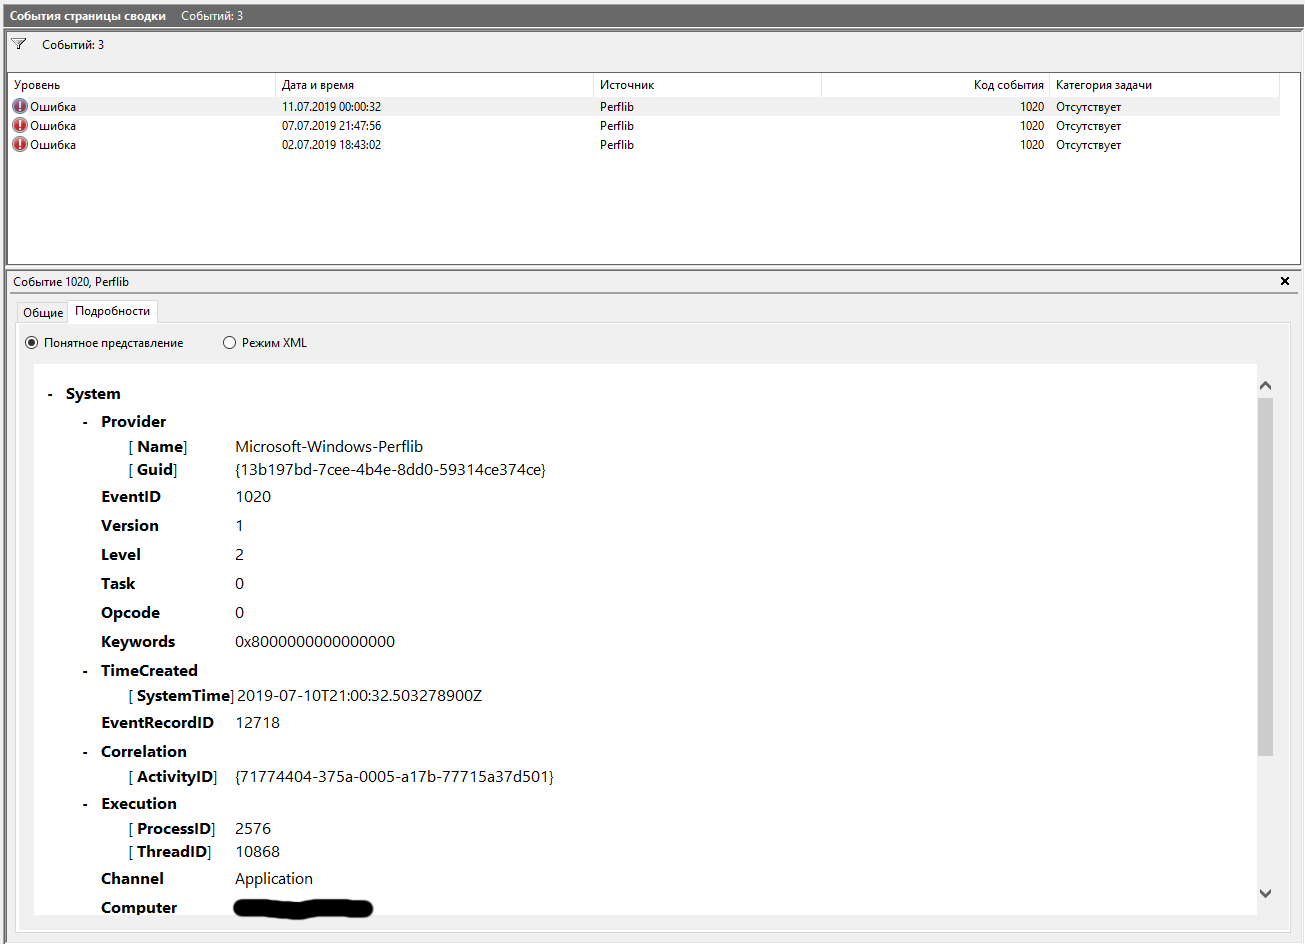Click the details scrollbar up arrow
Viewport: 1305px width, 944px height.
coord(1265,385)
